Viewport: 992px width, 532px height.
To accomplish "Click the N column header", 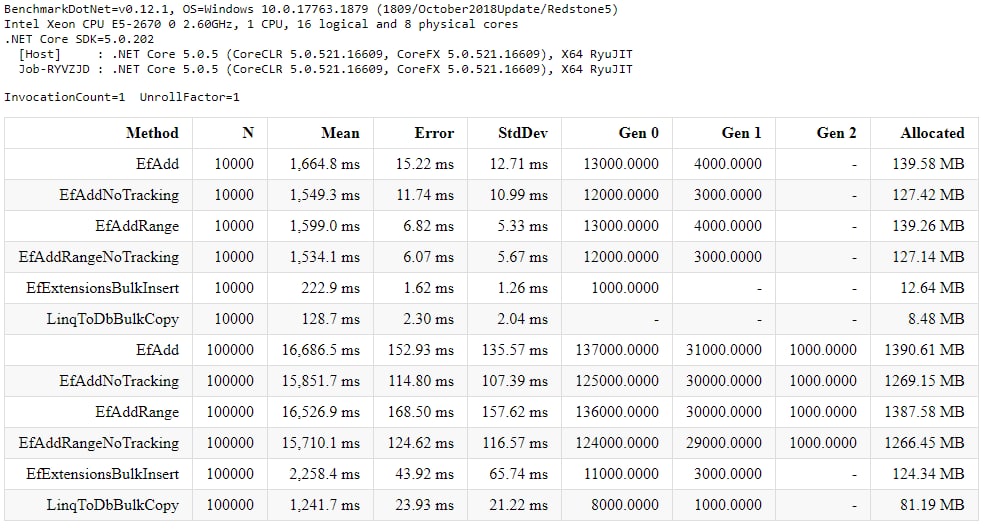I will 248,133.
